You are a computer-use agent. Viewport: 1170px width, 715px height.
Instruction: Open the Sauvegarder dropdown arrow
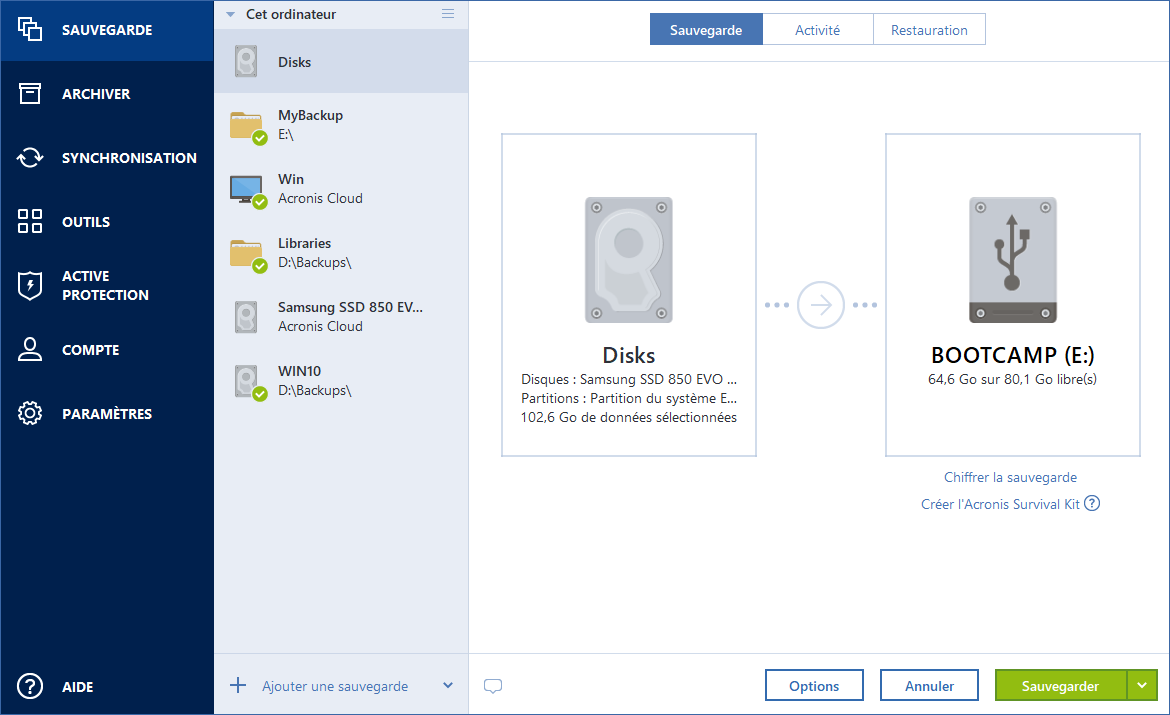1142,686
